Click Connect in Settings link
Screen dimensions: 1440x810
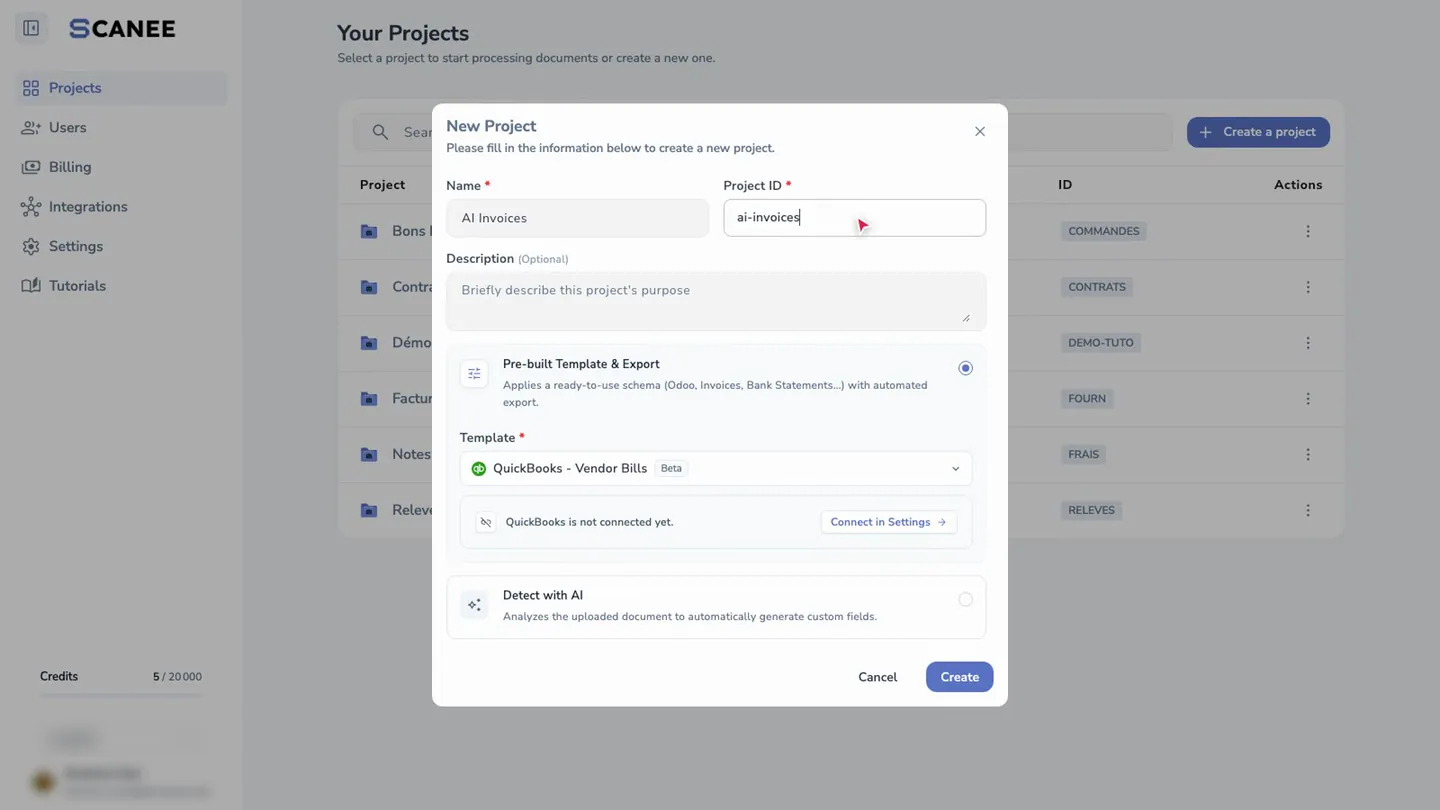(889, 522)
